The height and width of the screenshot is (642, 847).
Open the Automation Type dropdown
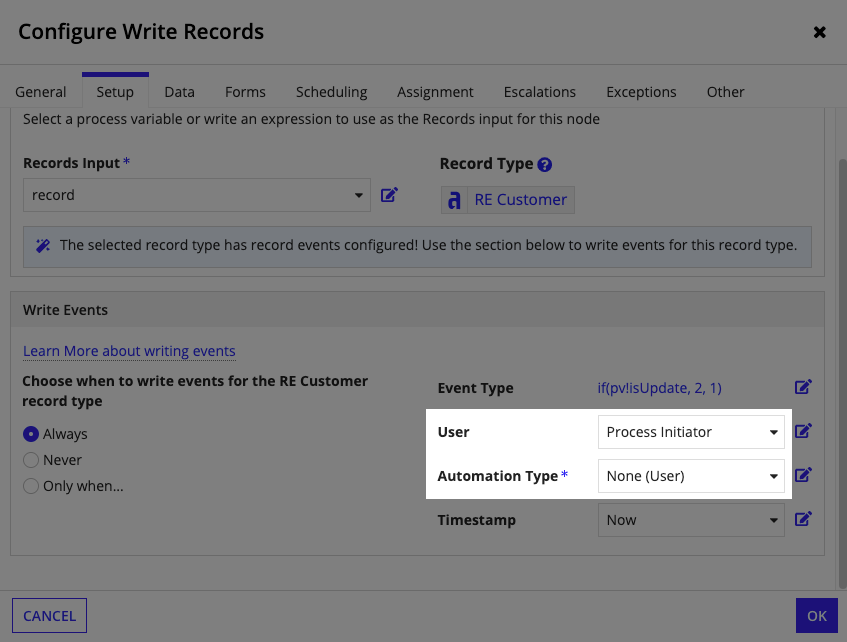[691, 476]
